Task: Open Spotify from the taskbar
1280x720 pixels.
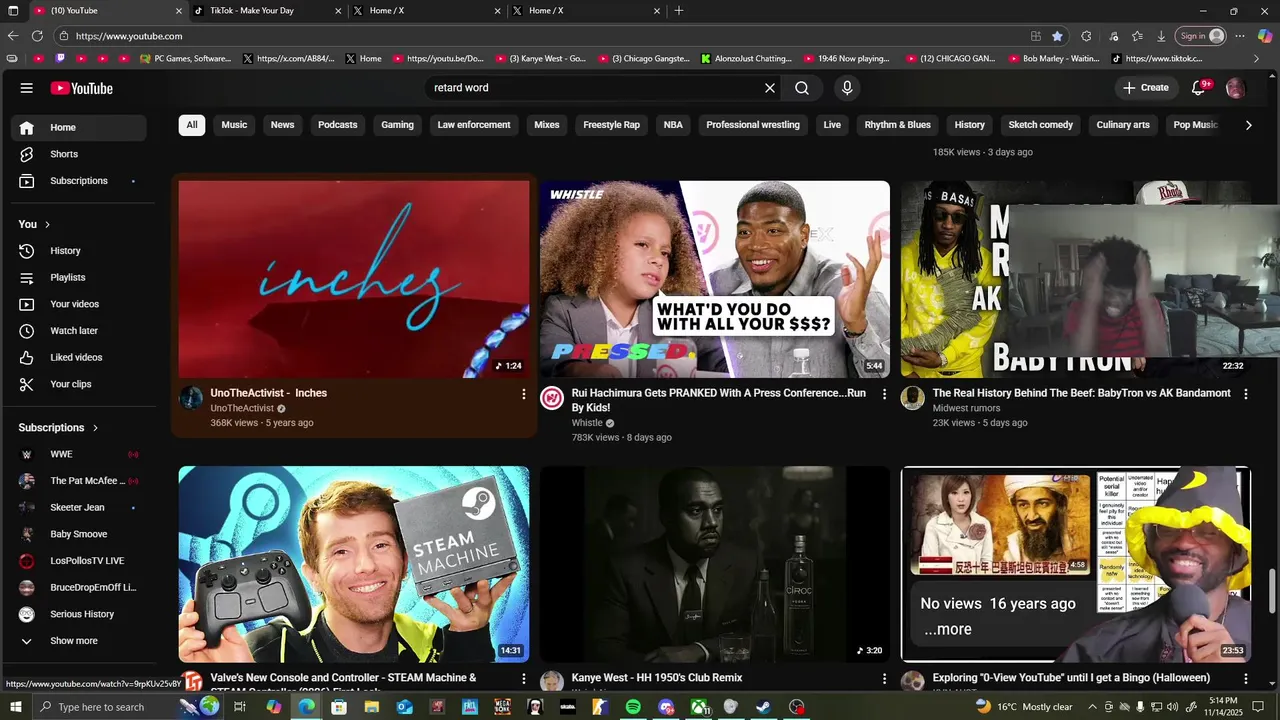Action: (633, 707)
